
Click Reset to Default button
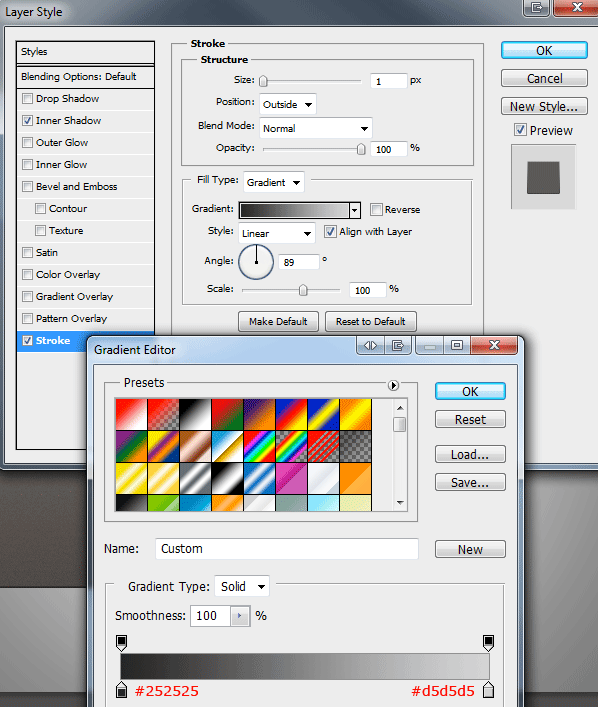tap(371, 321)
